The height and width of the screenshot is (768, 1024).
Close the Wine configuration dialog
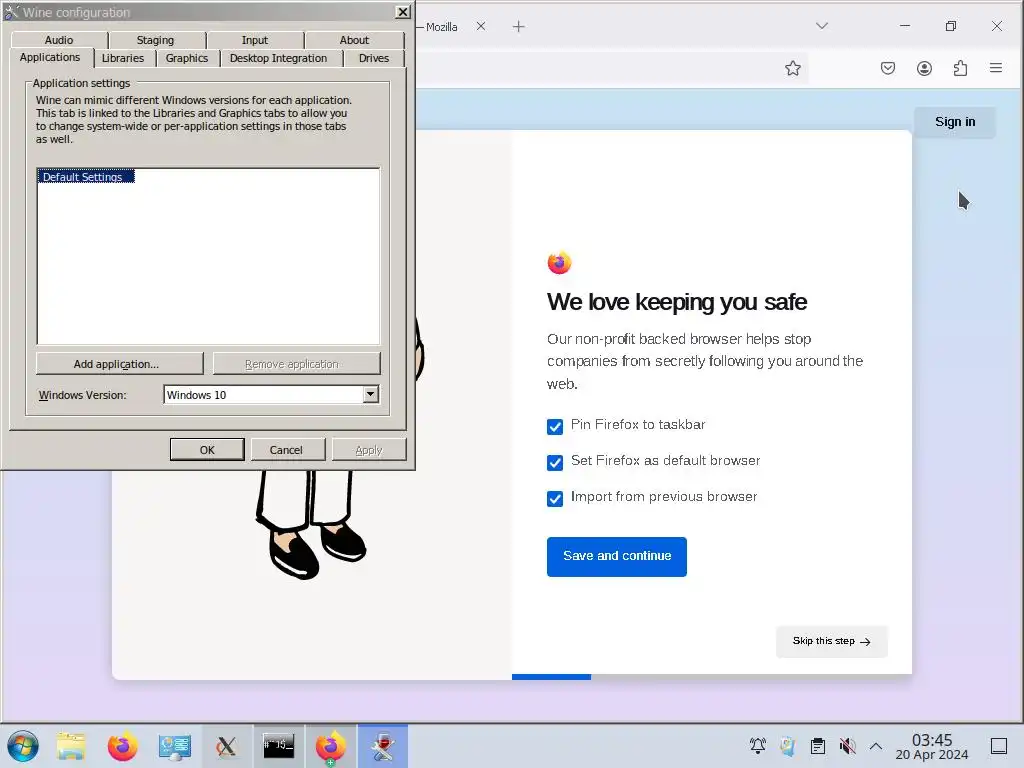(403, 12)
